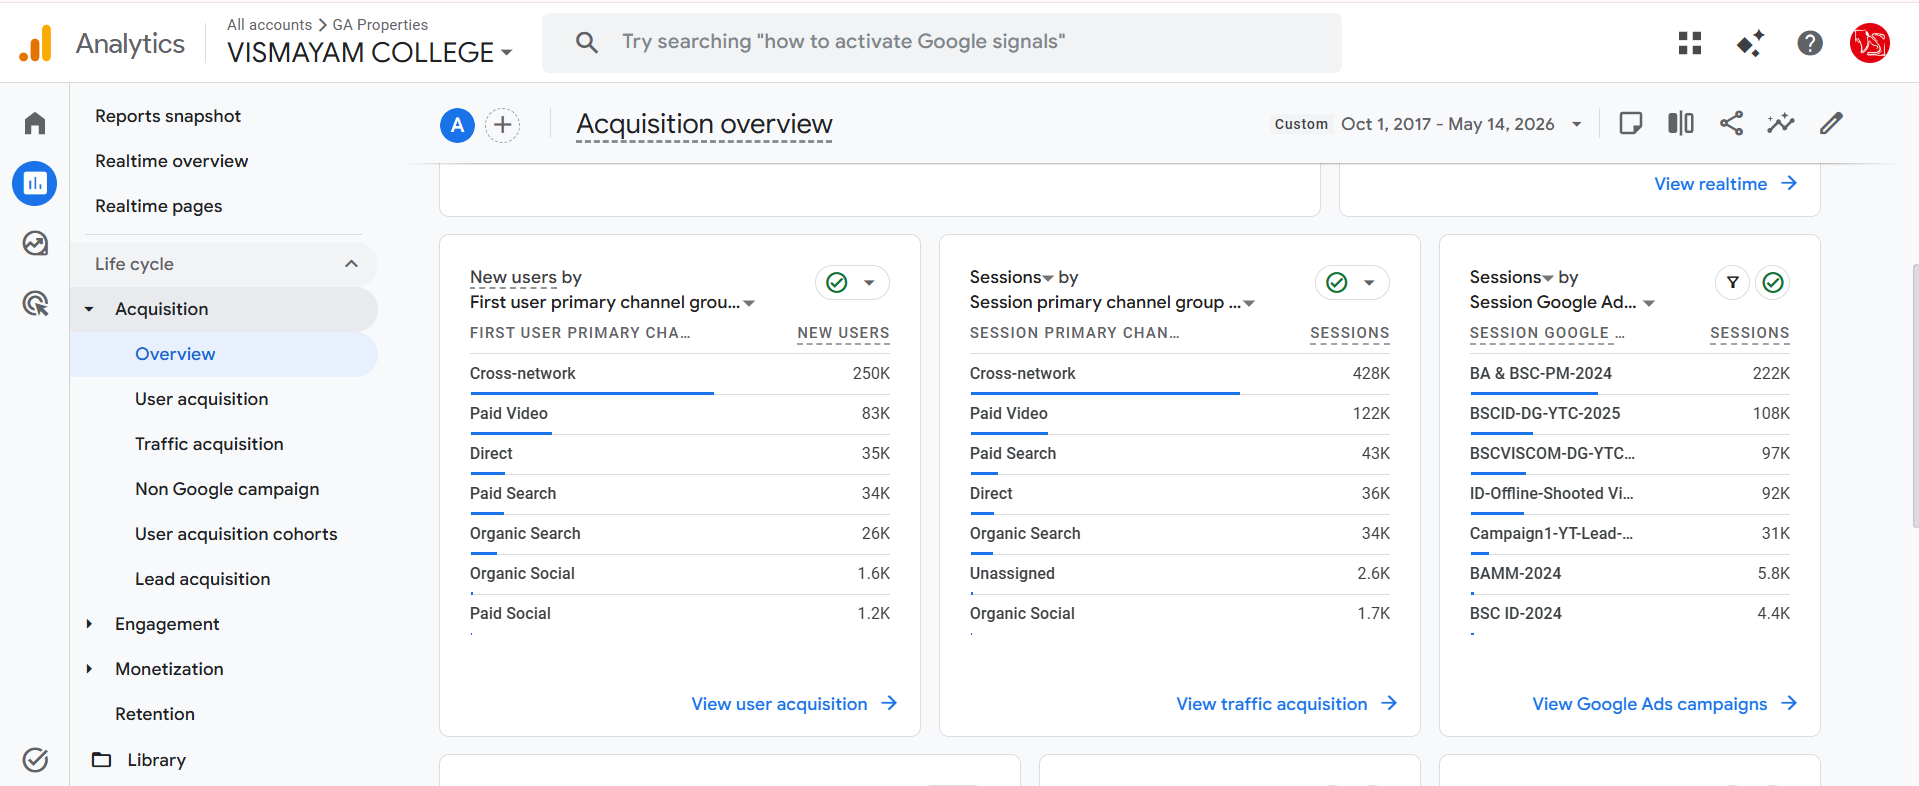Expand the Monetization tree group

pos(89,669)
